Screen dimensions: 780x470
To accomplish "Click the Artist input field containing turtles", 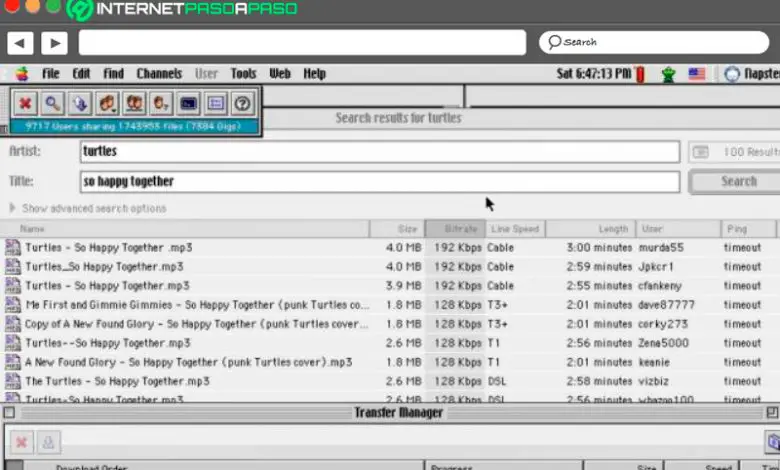I will click(x=380, y=152).
